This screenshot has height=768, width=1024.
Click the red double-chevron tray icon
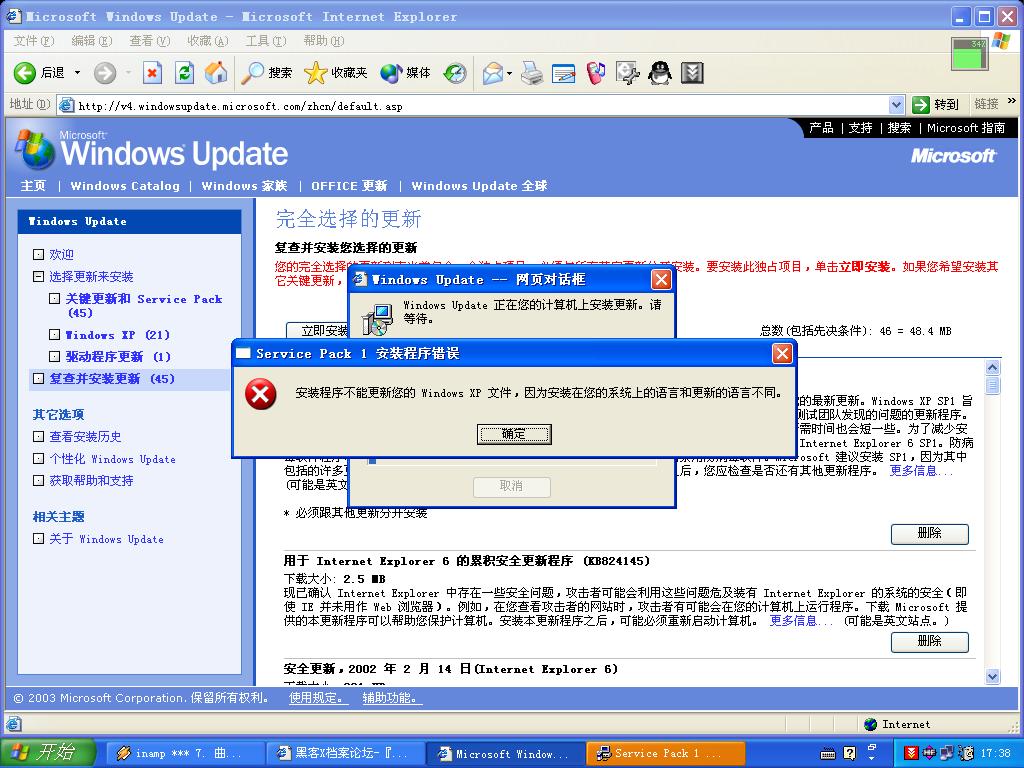[911, 753]
